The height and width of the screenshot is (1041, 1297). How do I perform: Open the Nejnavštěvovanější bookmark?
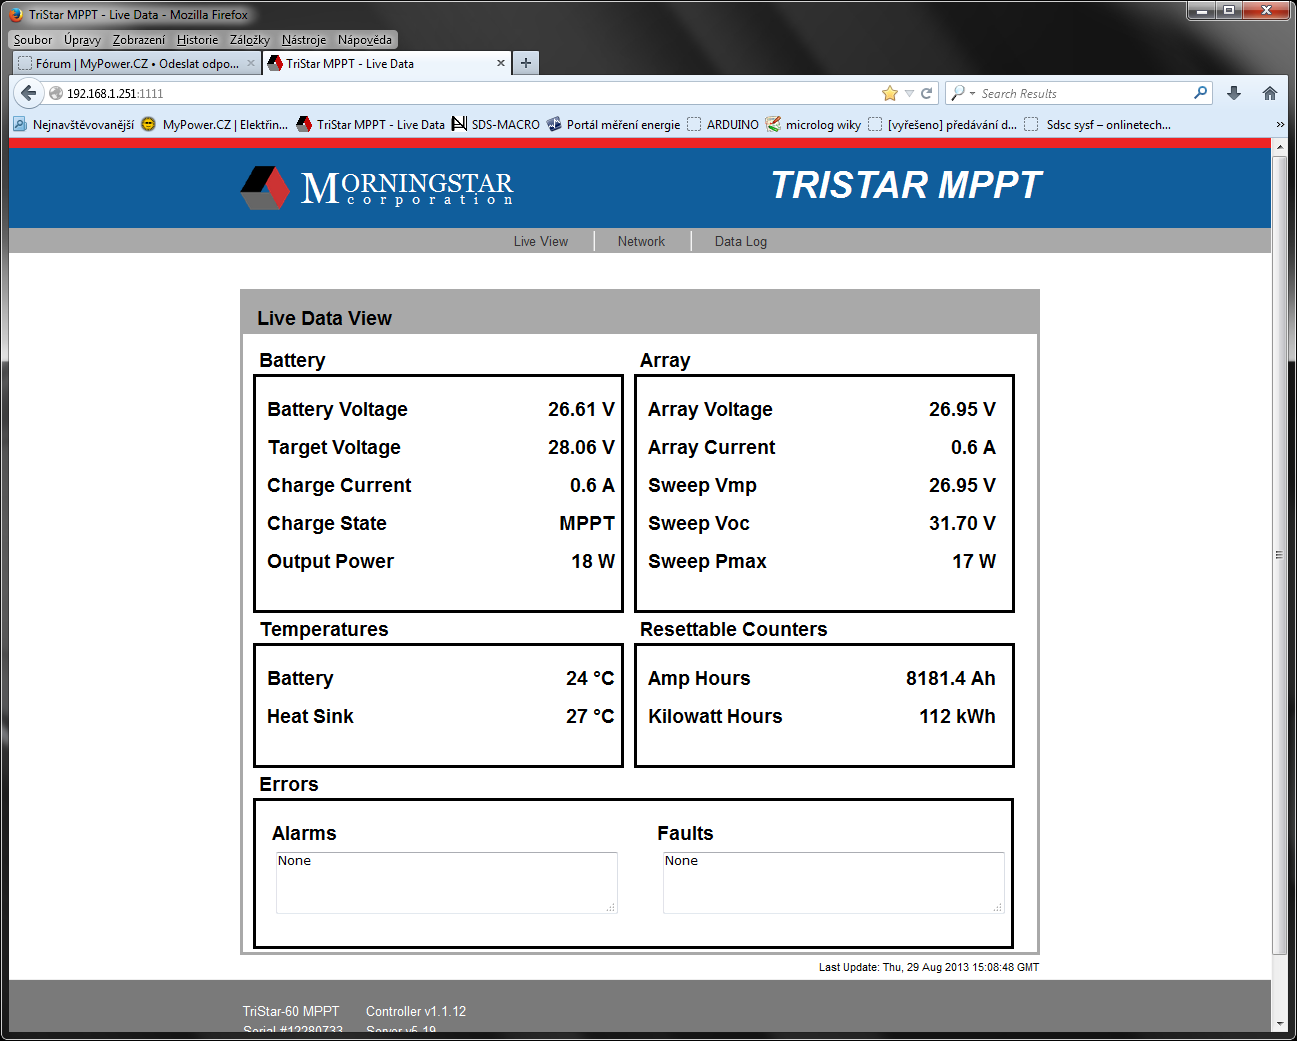coord(74,124)
